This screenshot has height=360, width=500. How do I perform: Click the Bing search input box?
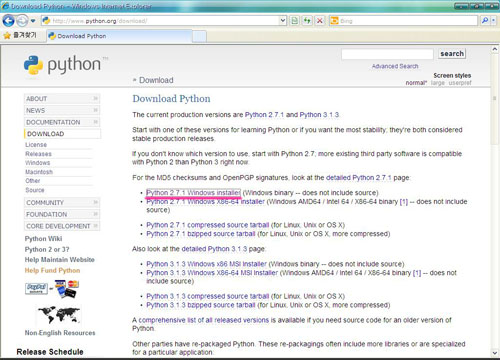pos(408,21)
